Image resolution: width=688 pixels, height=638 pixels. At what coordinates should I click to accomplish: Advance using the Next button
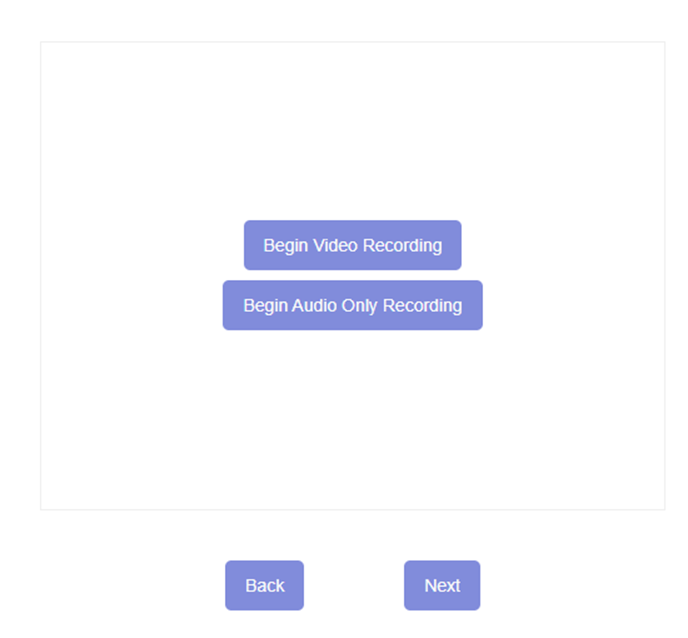pos(441,585)
